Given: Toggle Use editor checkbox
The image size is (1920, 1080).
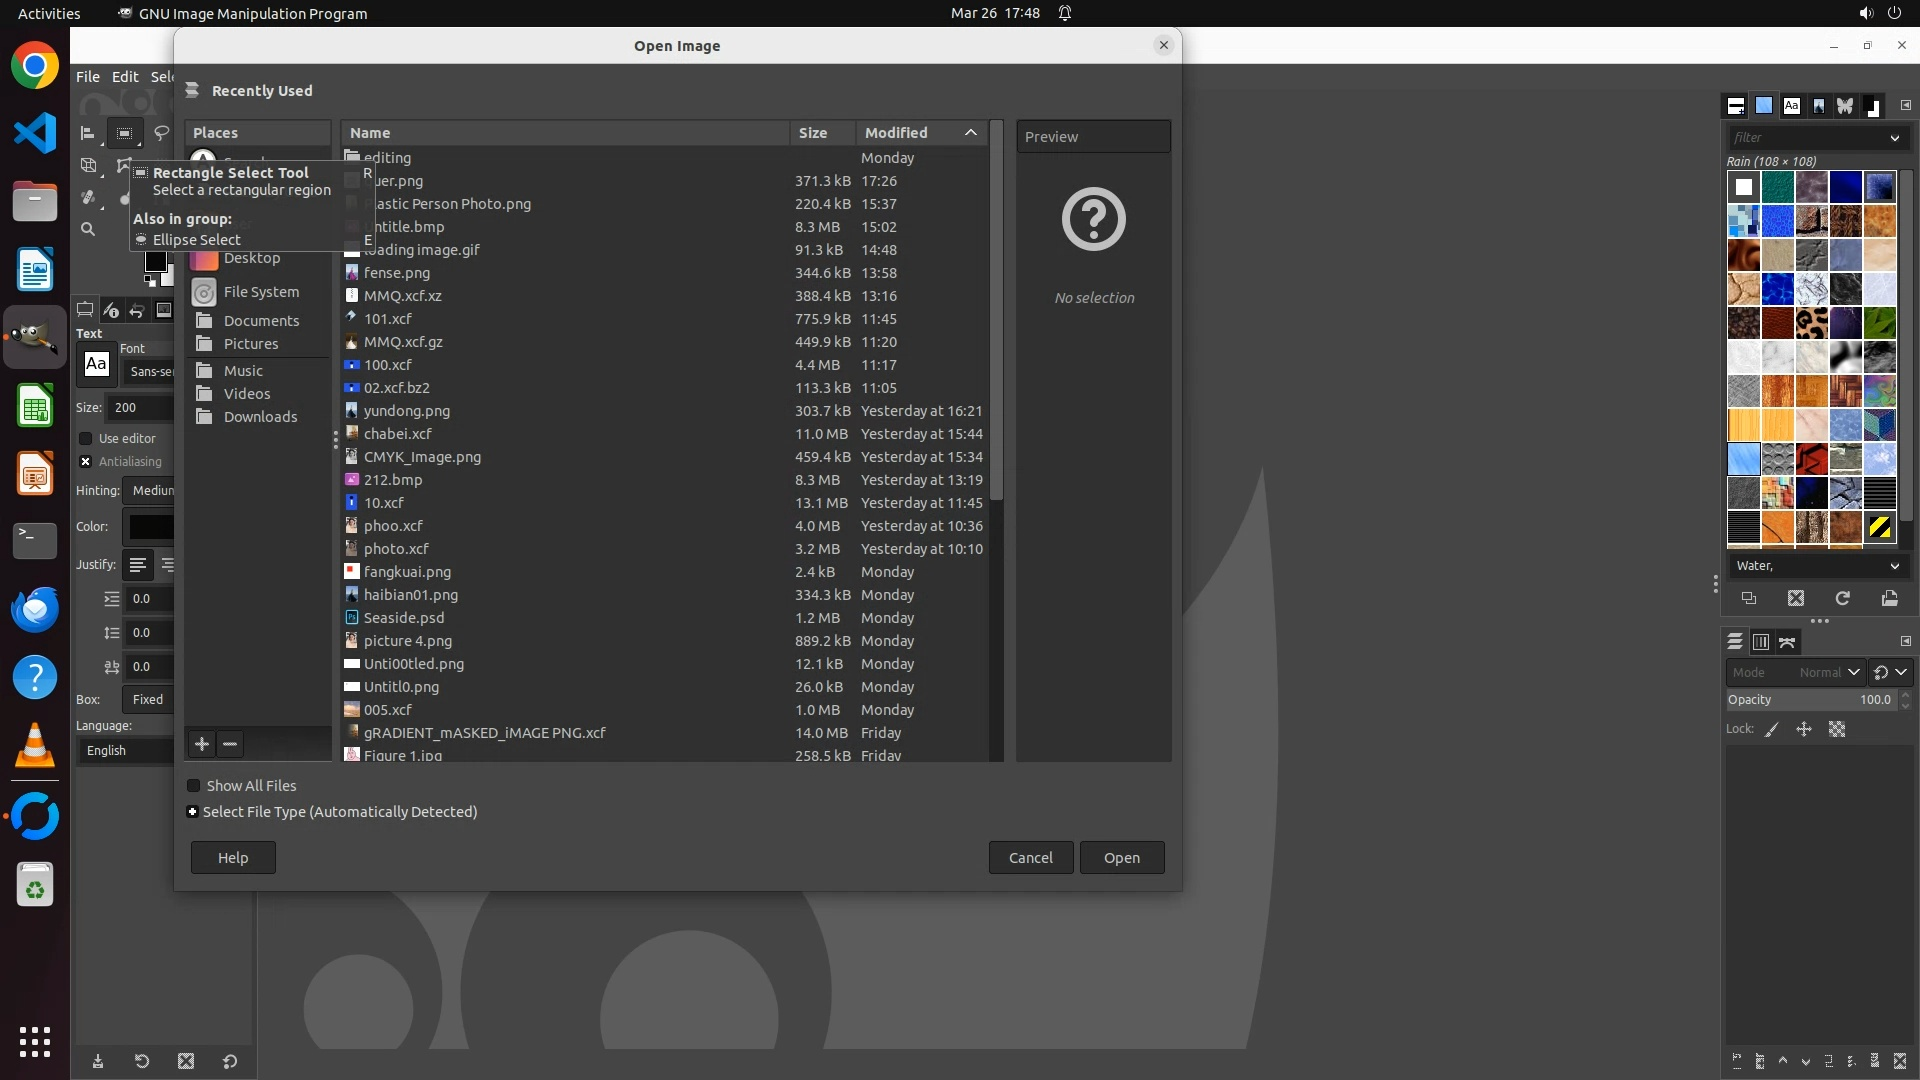Looking at the screenshot, I should (86, 438).
